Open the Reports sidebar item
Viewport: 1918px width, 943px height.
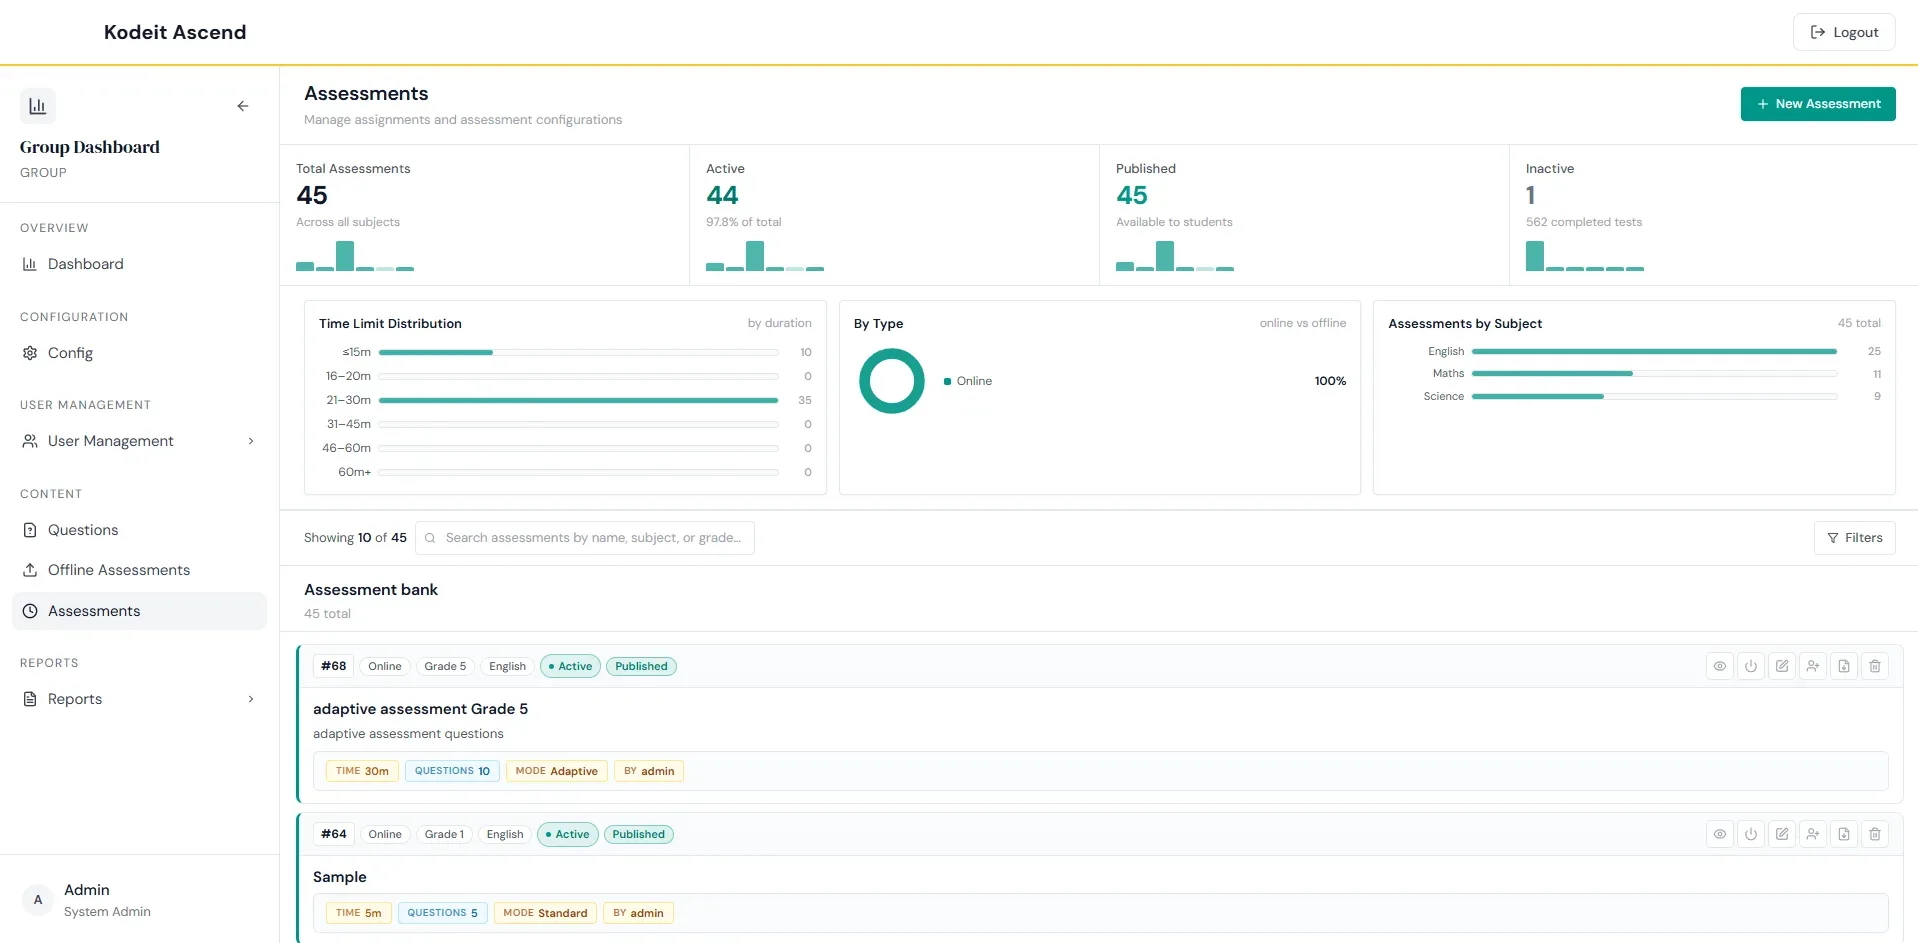click(x=139, y=699)
